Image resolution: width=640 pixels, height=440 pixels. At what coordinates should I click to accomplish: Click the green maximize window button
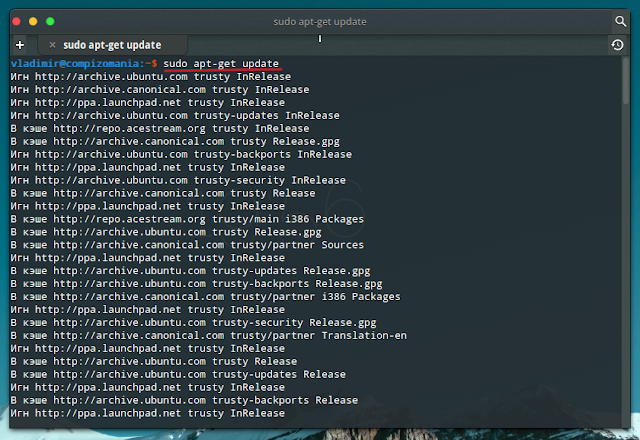[50, 21]
